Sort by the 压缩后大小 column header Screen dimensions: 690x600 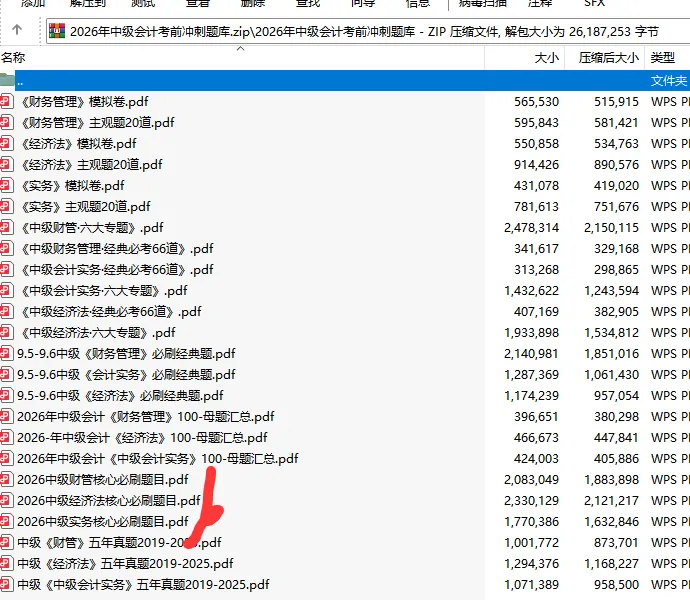[609, 58]
